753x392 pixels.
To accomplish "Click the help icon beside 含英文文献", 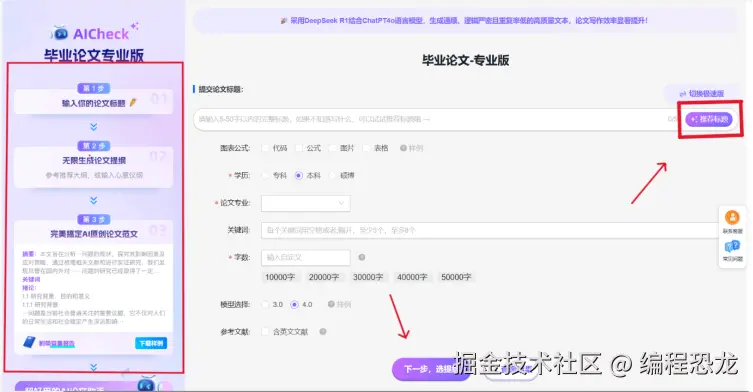I will tap(323, 331).
